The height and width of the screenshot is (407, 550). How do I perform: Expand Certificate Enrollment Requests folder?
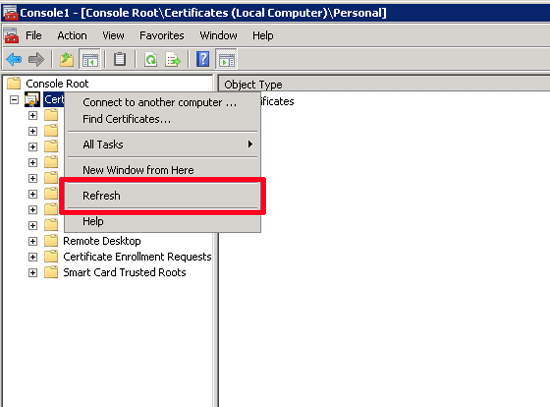coord(33,257)
